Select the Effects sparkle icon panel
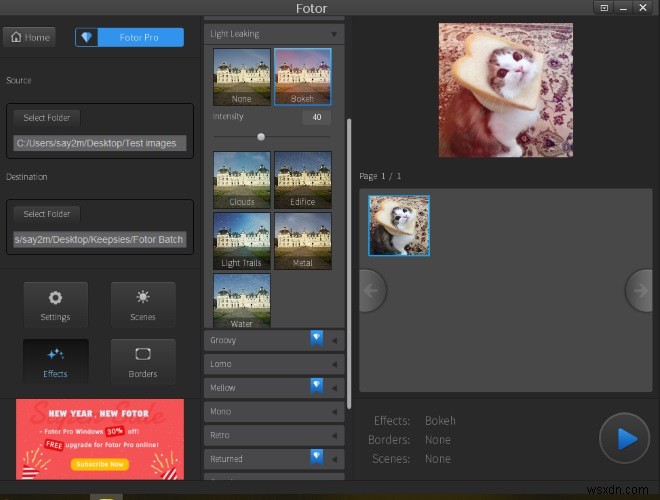Screen dimensions: 660x500 56,362
